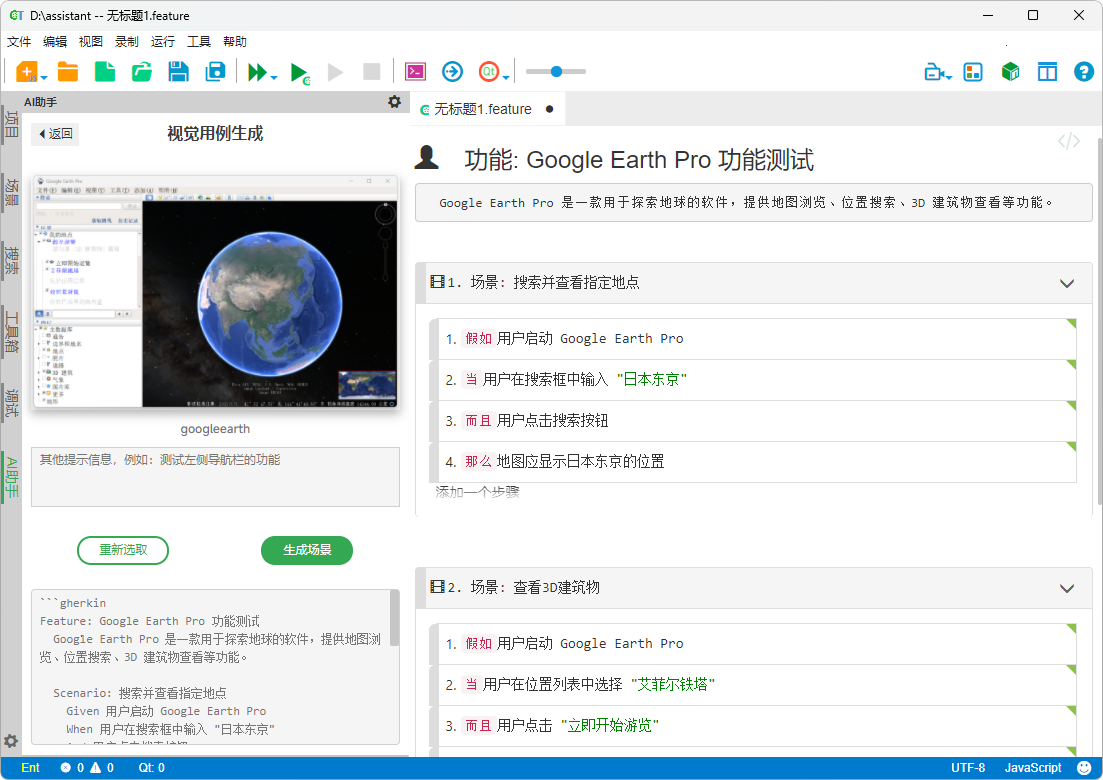Click the green open-file folder icon

tap(141, 72)
